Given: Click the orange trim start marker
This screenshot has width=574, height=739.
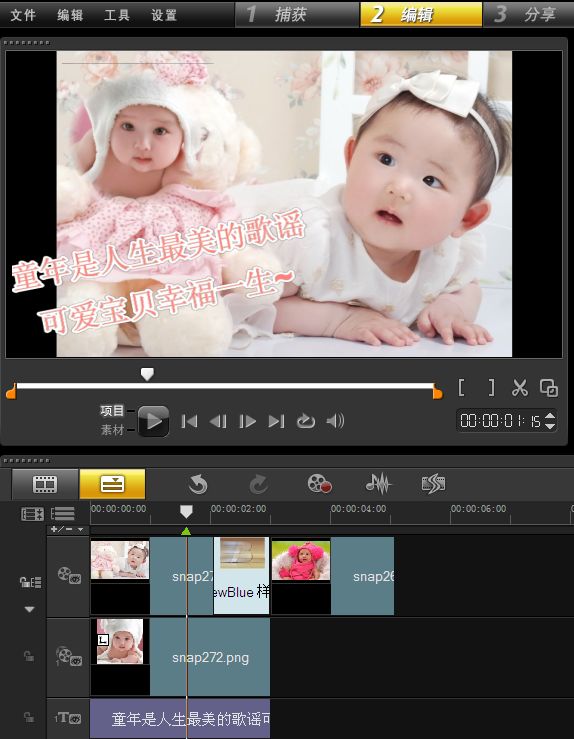Looking at the screenshot, I should (x=11, y=391).
